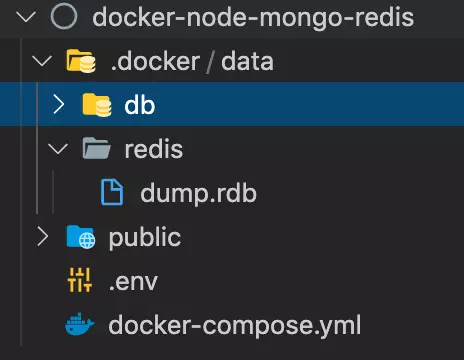
Task: Click the dump.rdb file icon
Action: [x=112, y=192]
